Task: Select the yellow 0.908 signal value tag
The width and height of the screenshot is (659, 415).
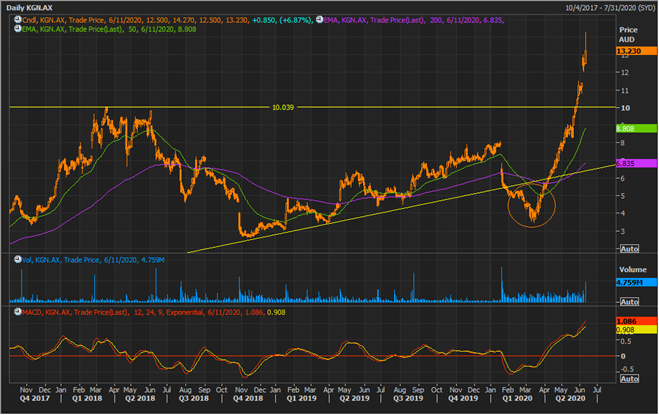Action: pyautogui.click(x=636, y=330)
